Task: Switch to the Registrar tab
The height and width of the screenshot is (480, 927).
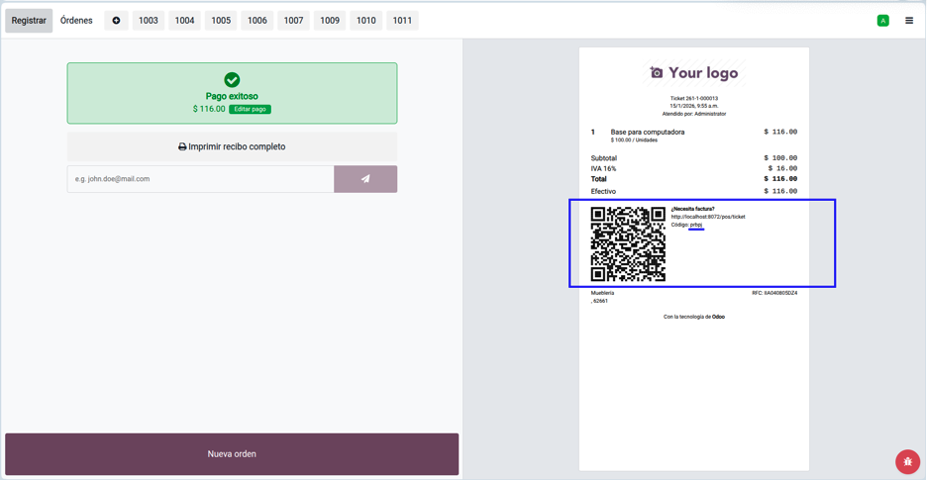Action: point(29,21)
